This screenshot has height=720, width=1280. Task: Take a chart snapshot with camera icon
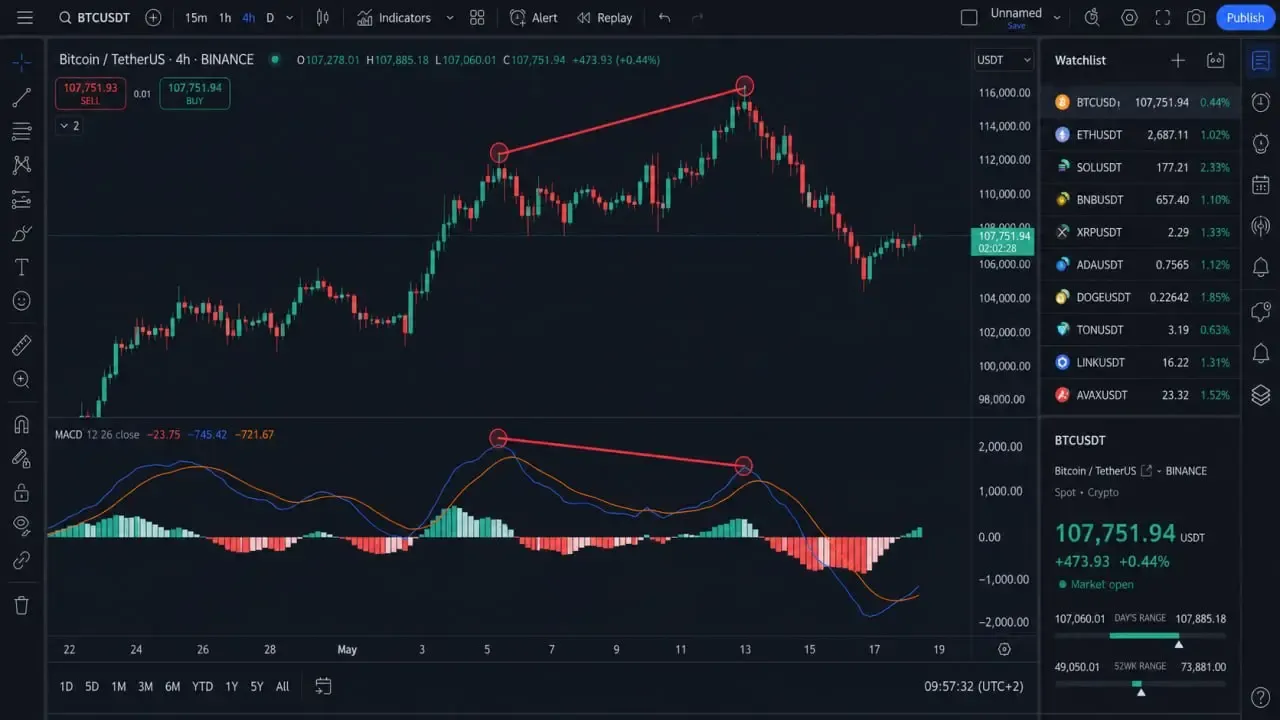click(1195, 18)
